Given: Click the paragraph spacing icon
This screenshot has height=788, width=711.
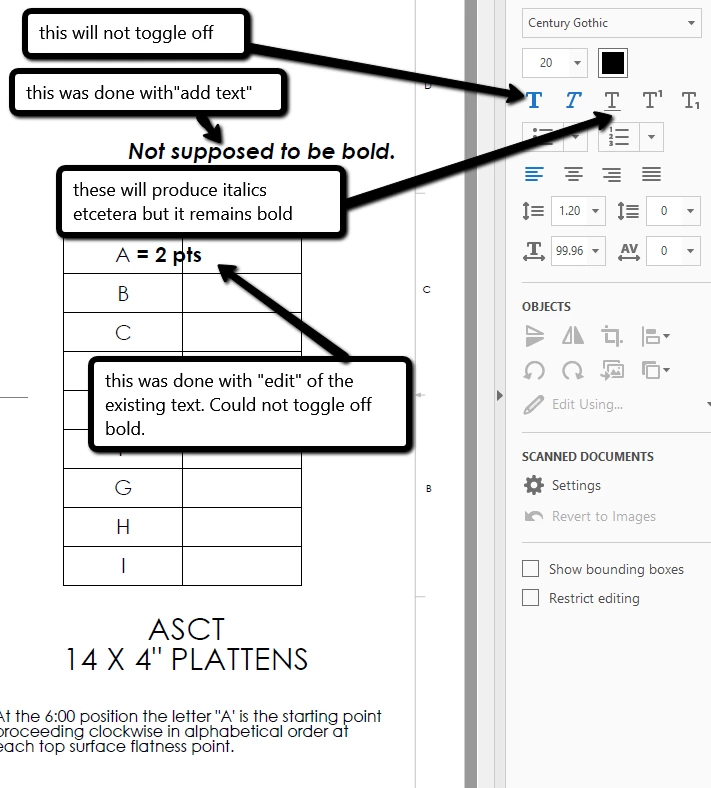Looking at the screenshot, I should click(628, 211).
